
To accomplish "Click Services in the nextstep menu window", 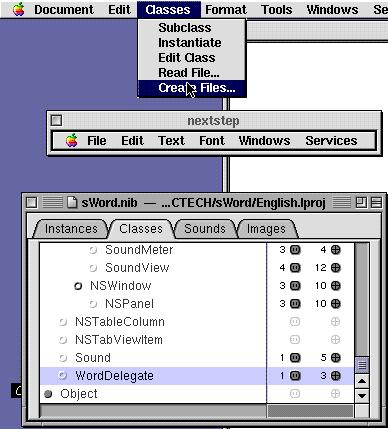I will click(x=331, y=141).
